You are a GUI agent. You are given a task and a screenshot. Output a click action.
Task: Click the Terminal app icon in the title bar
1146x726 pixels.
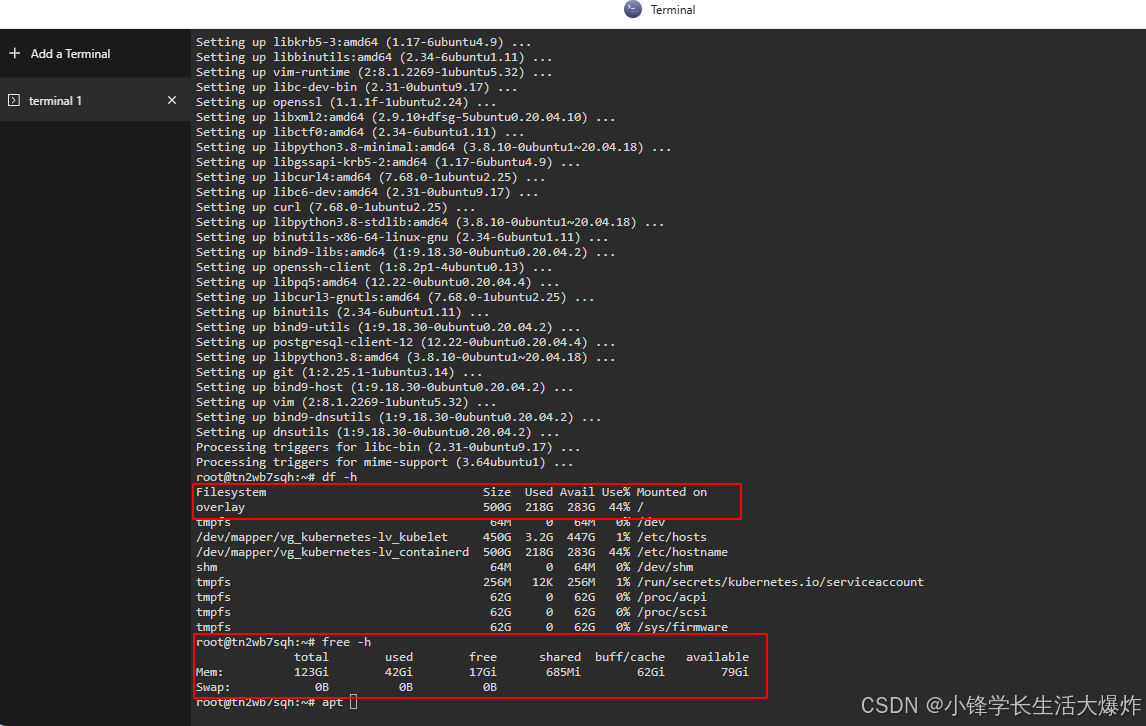[632, 9]
